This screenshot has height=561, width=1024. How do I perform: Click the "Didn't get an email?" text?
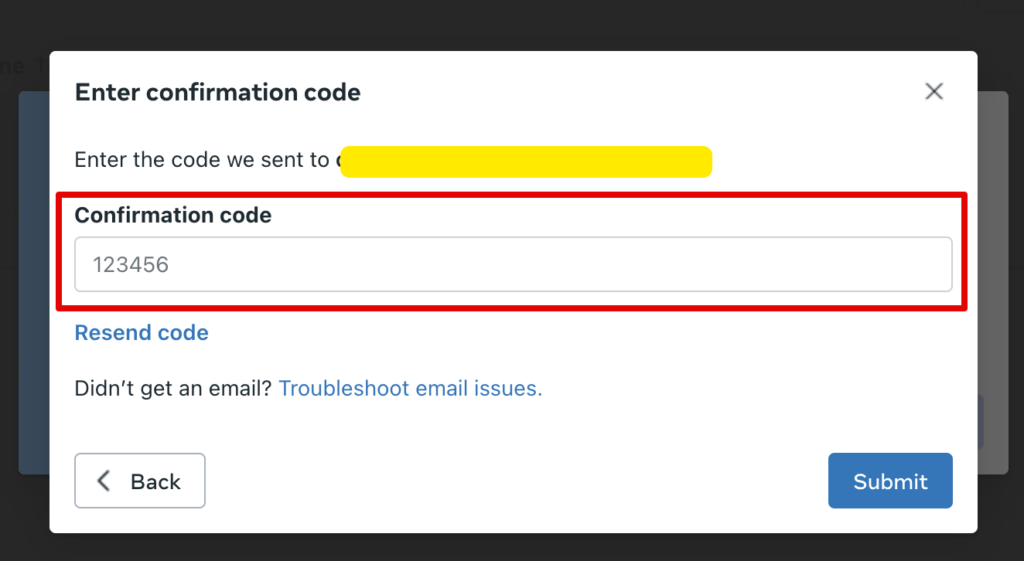pos(173,388)
